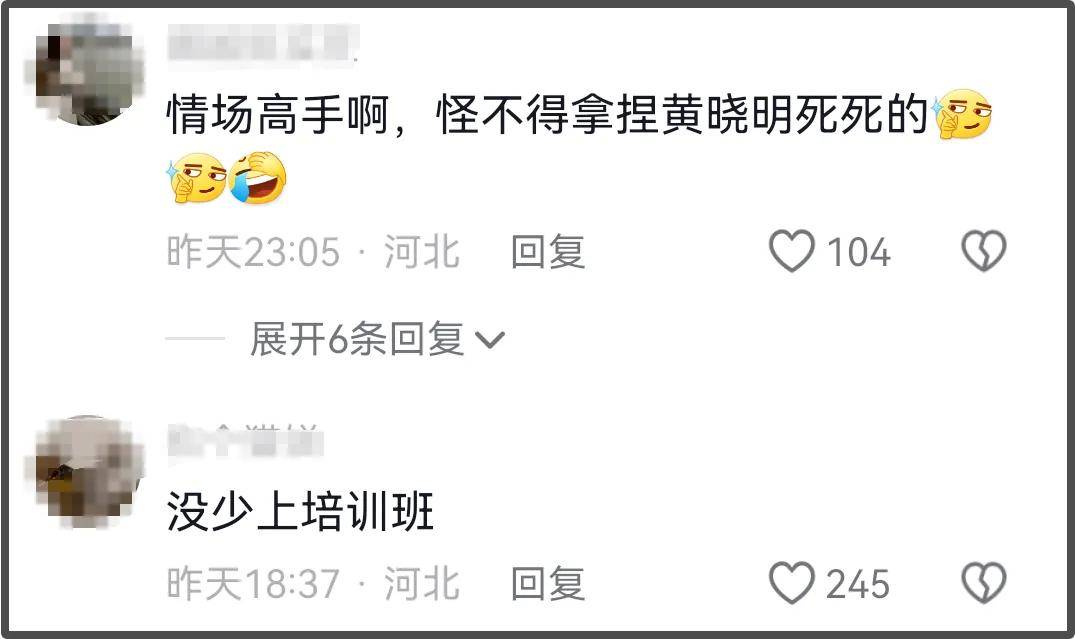This screenshot has width=1075, height=639.
Task: Reply to the comment posted at 18:37
Action: [548, 583]
